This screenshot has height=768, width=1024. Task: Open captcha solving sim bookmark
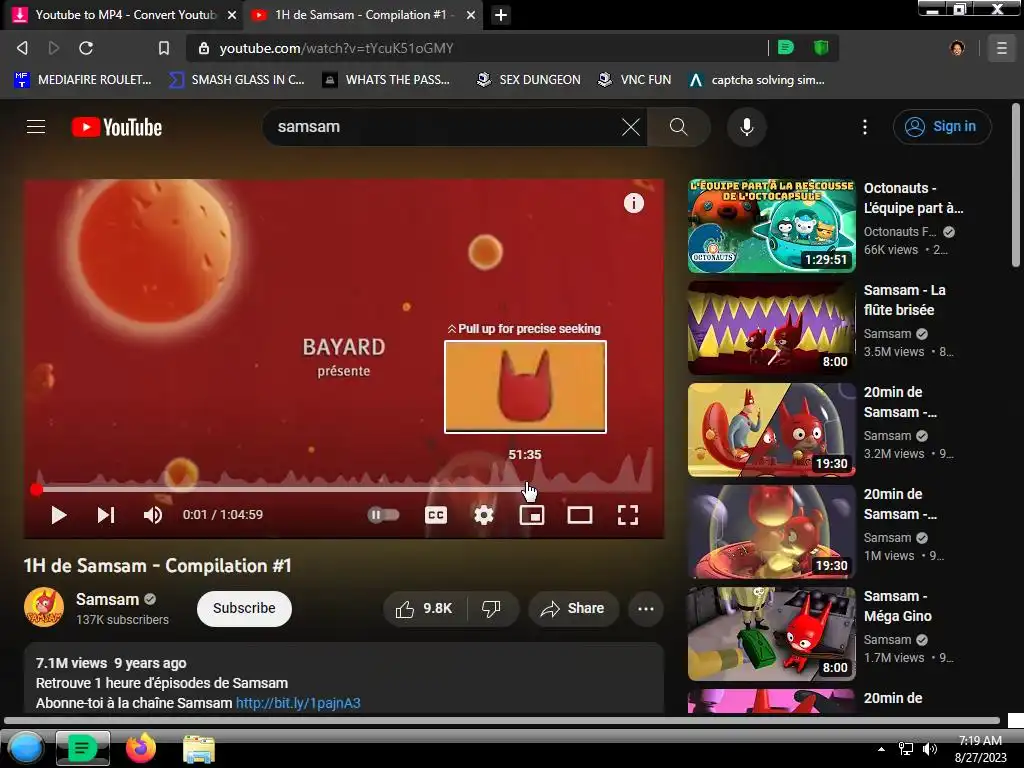click(x=757, y=80)
